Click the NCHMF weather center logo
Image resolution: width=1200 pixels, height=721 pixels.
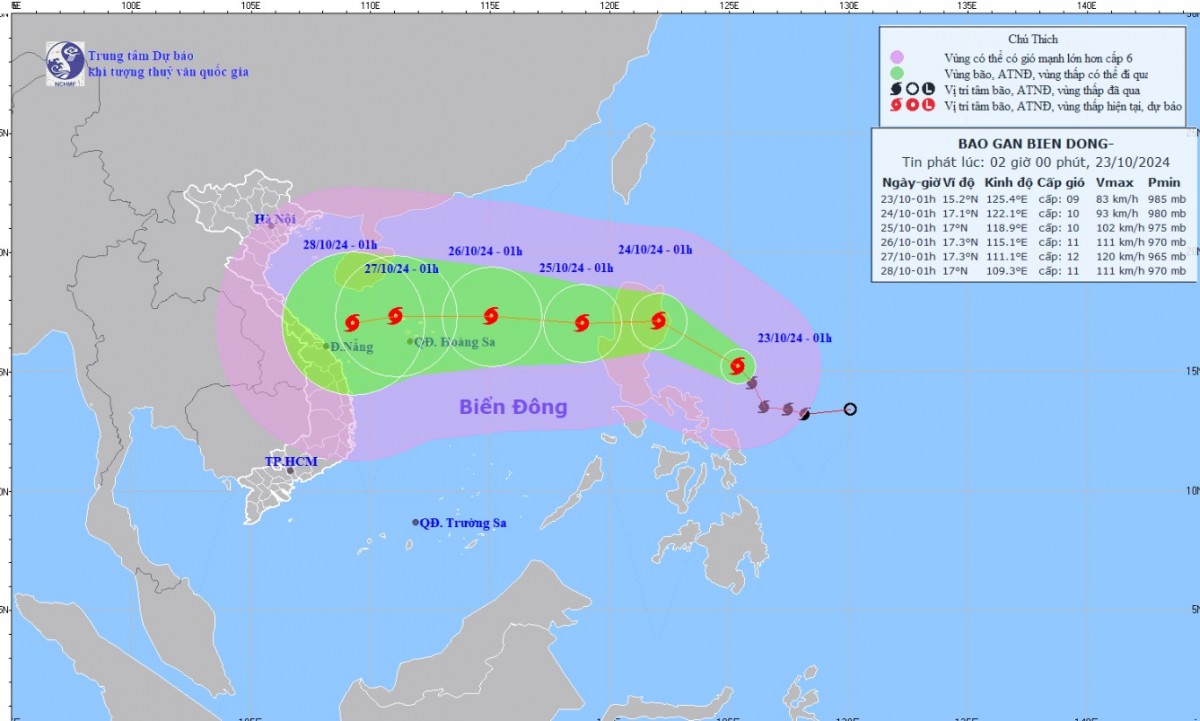coord(65,62)
